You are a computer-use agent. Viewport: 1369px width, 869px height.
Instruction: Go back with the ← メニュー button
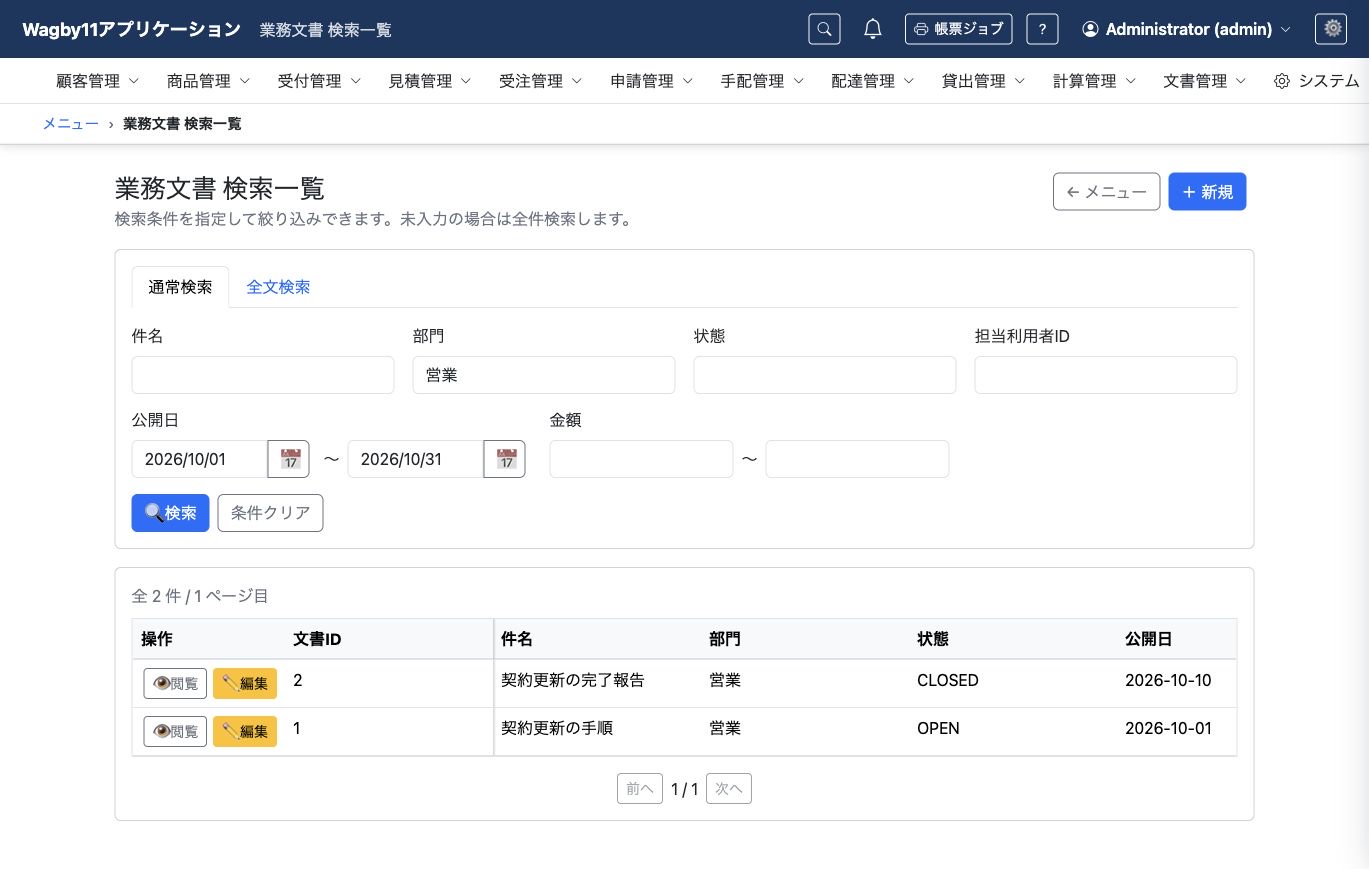tap(1106, 192)
